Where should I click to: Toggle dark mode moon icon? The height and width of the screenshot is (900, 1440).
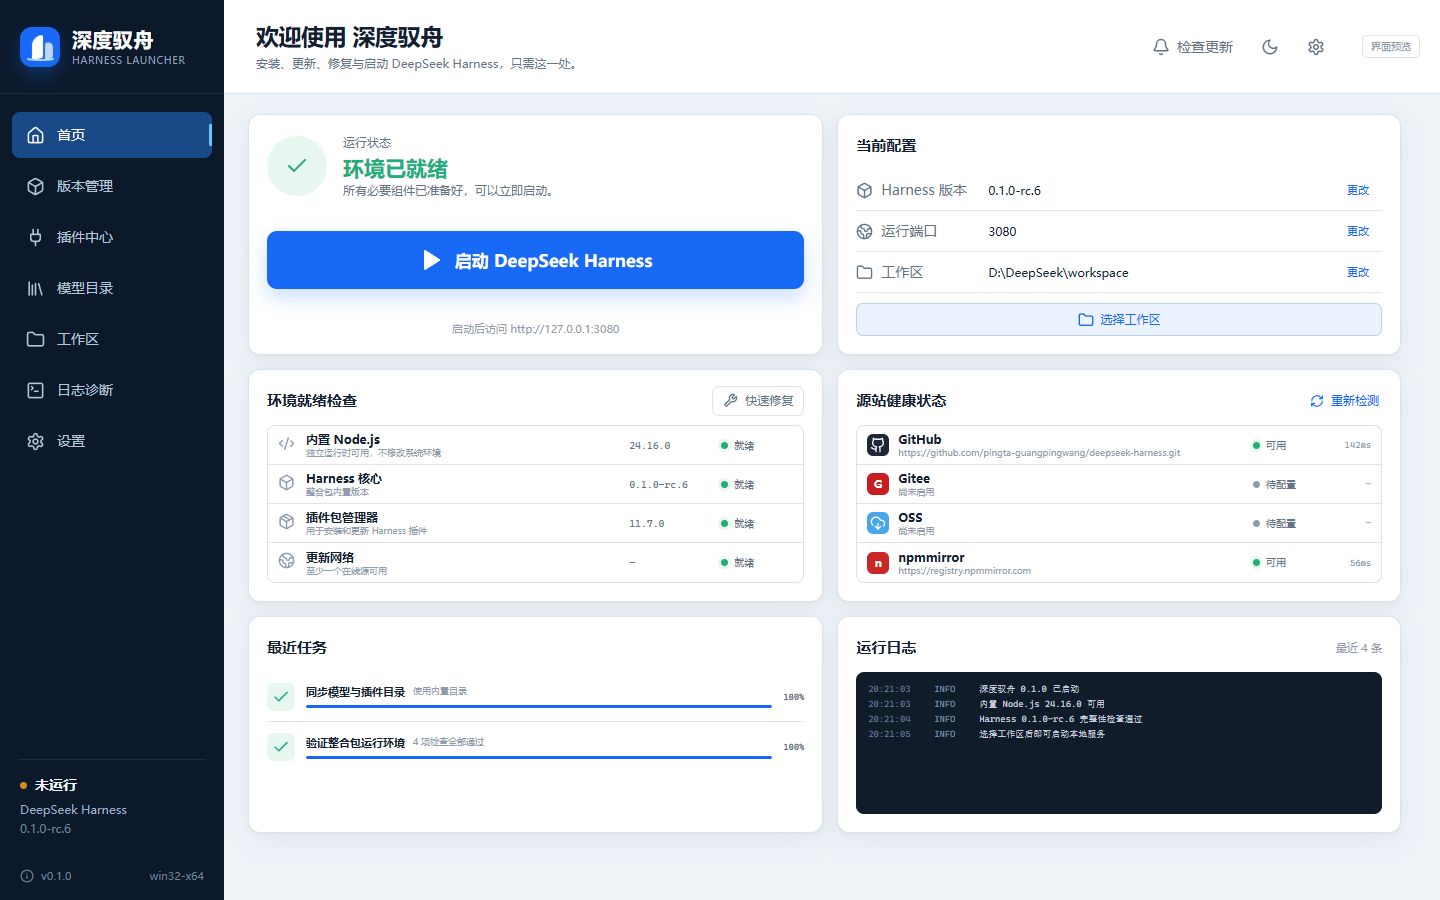coord(1270,47)
